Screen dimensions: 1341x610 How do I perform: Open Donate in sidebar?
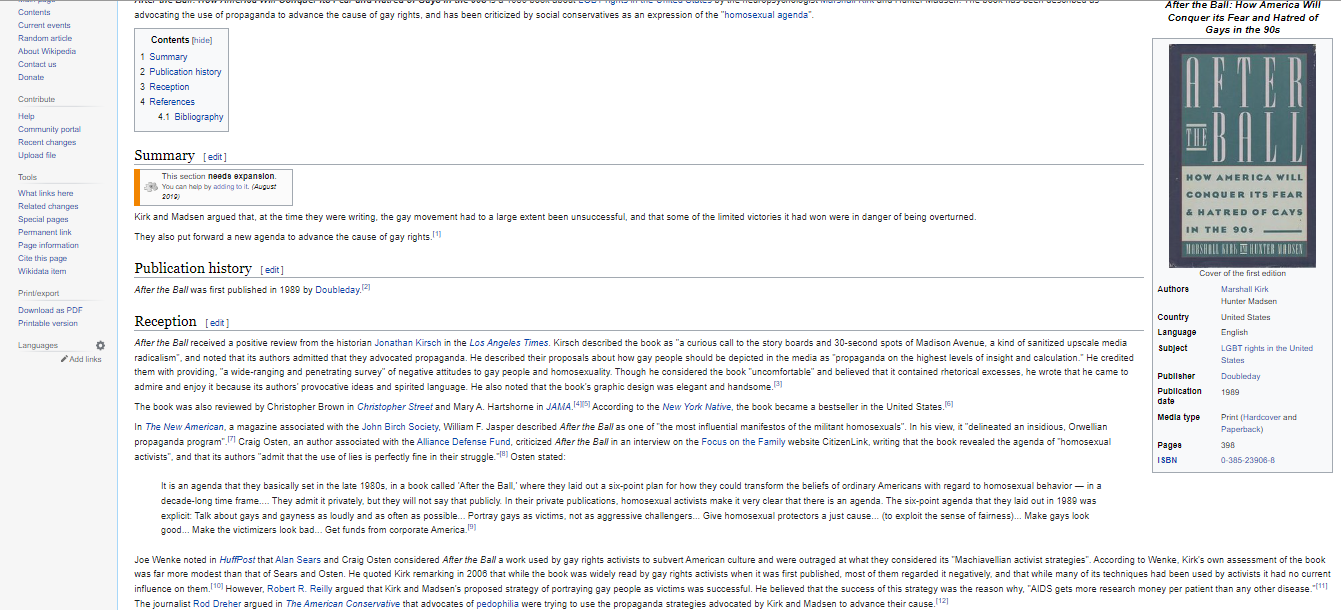pos(31,77)
